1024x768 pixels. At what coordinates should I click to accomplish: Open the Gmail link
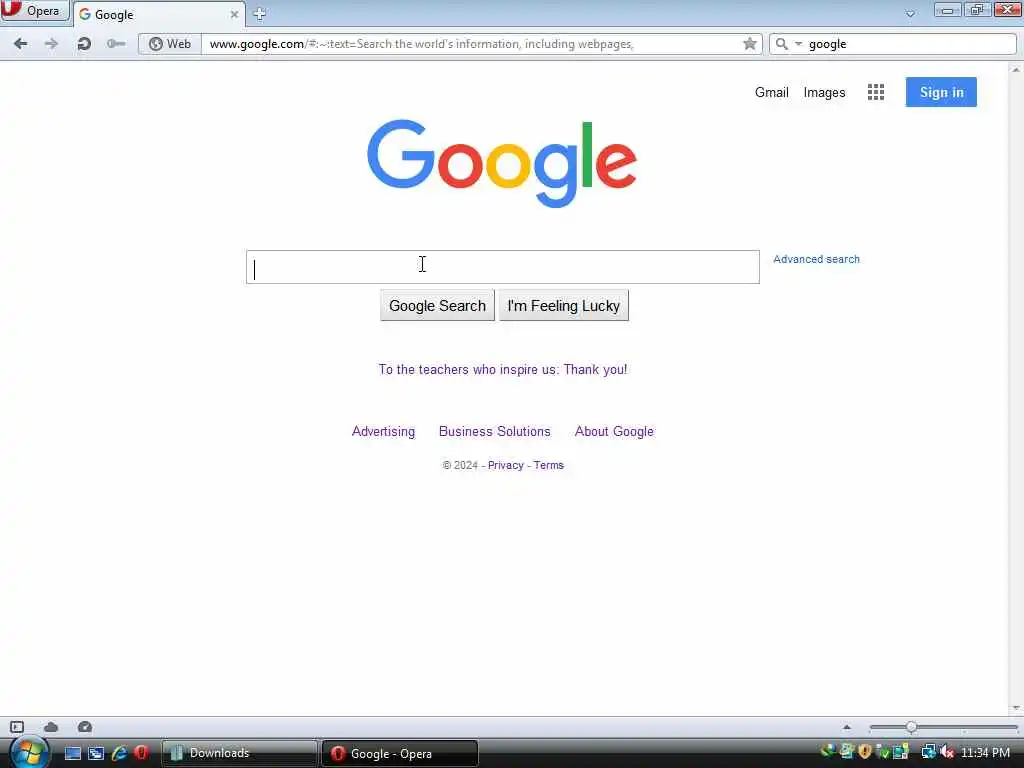(x=771, y=93)
